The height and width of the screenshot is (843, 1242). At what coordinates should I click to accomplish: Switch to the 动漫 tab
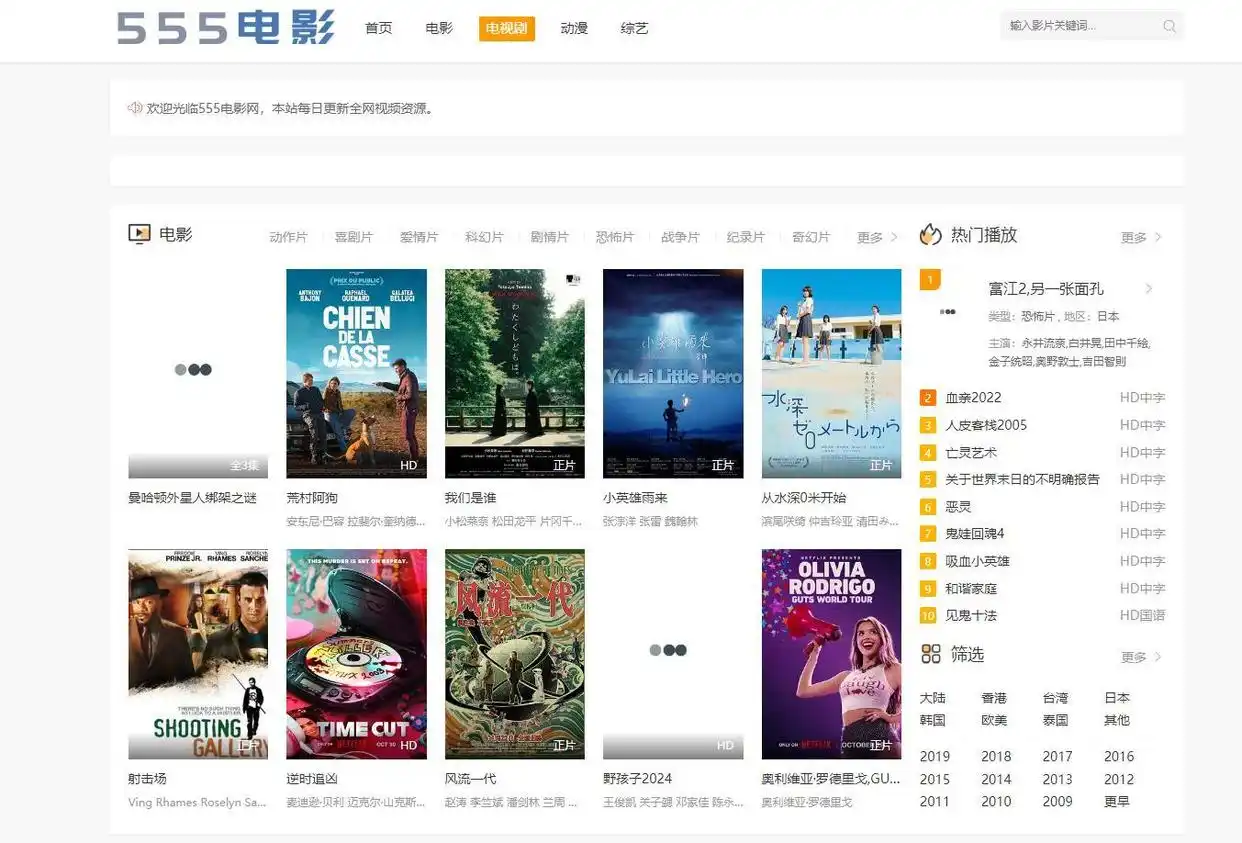click(x=572, y=28)
